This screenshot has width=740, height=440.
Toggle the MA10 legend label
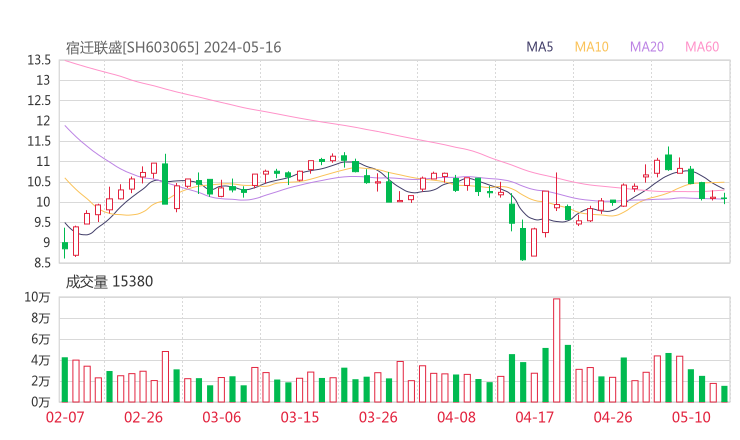(x=591, y=47)
